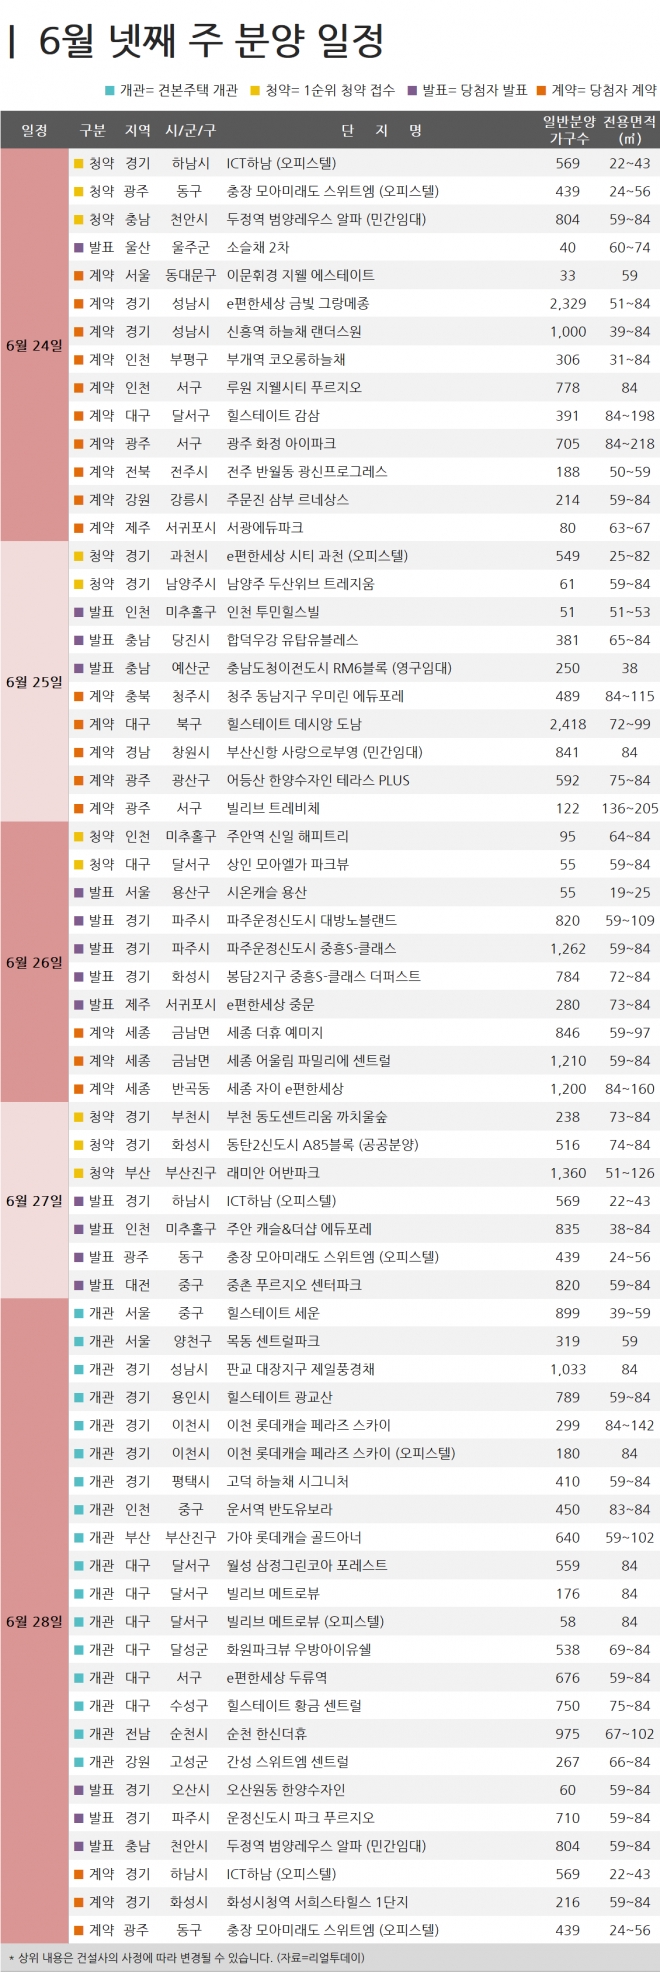The image size is (660, 1972).
Task: Click '힐스테이트 데시앙 도남' complex name
Action: tap(294, 724)
